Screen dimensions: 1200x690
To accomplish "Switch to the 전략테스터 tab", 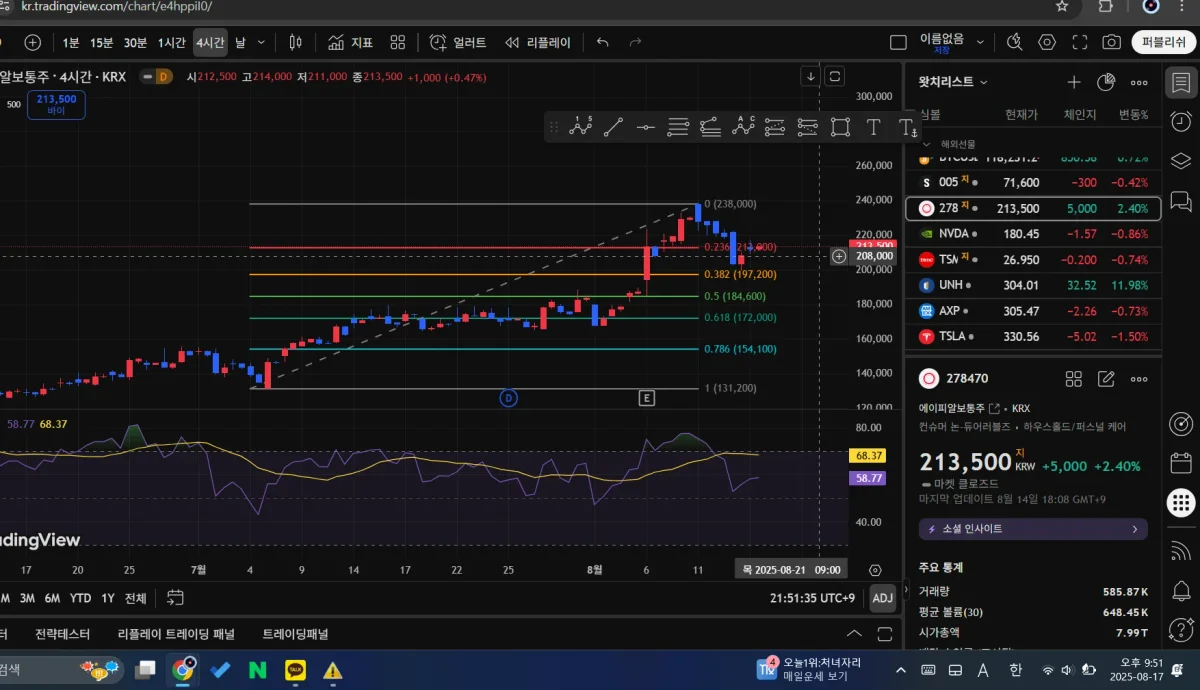I will point(62,634).
